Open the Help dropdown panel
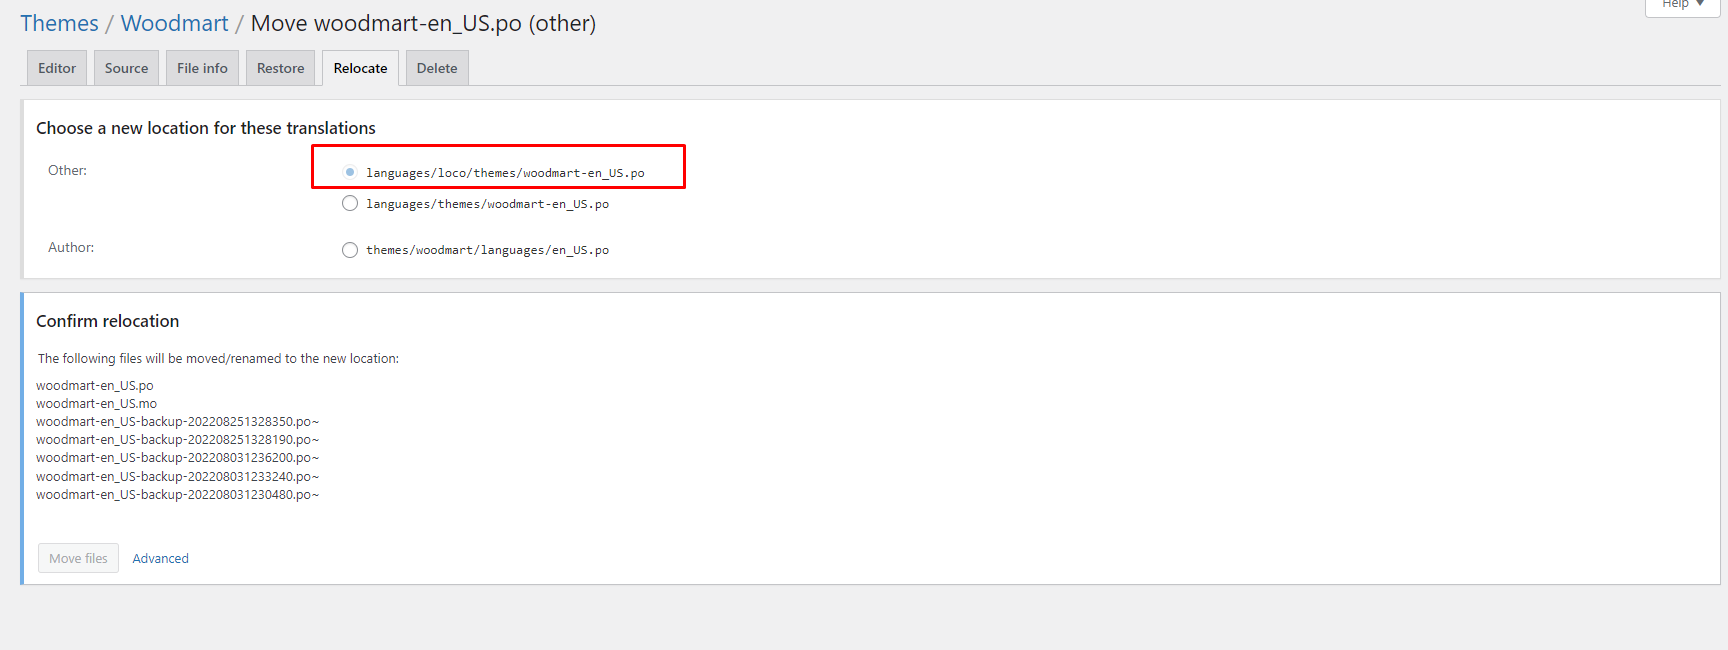Viewport: 1728px width, 650px height. 1682,5
